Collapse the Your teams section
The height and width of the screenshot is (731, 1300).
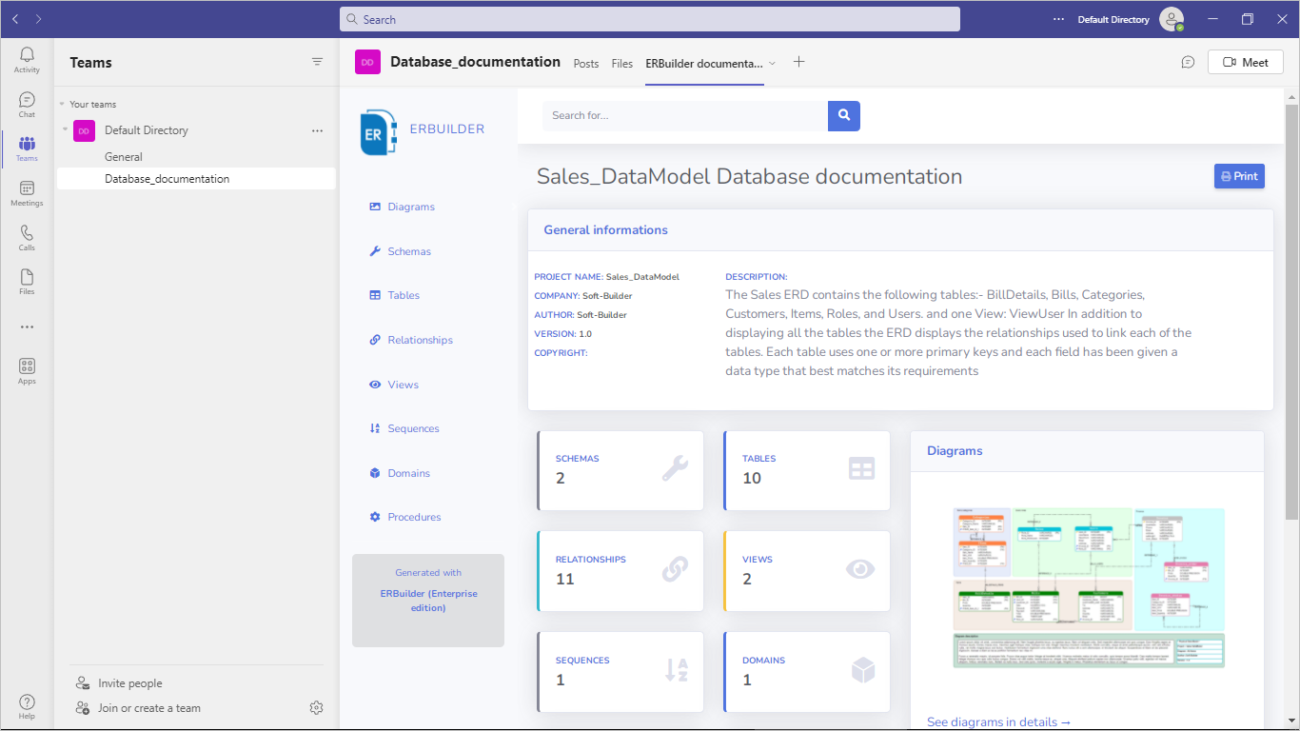(60, 104)
